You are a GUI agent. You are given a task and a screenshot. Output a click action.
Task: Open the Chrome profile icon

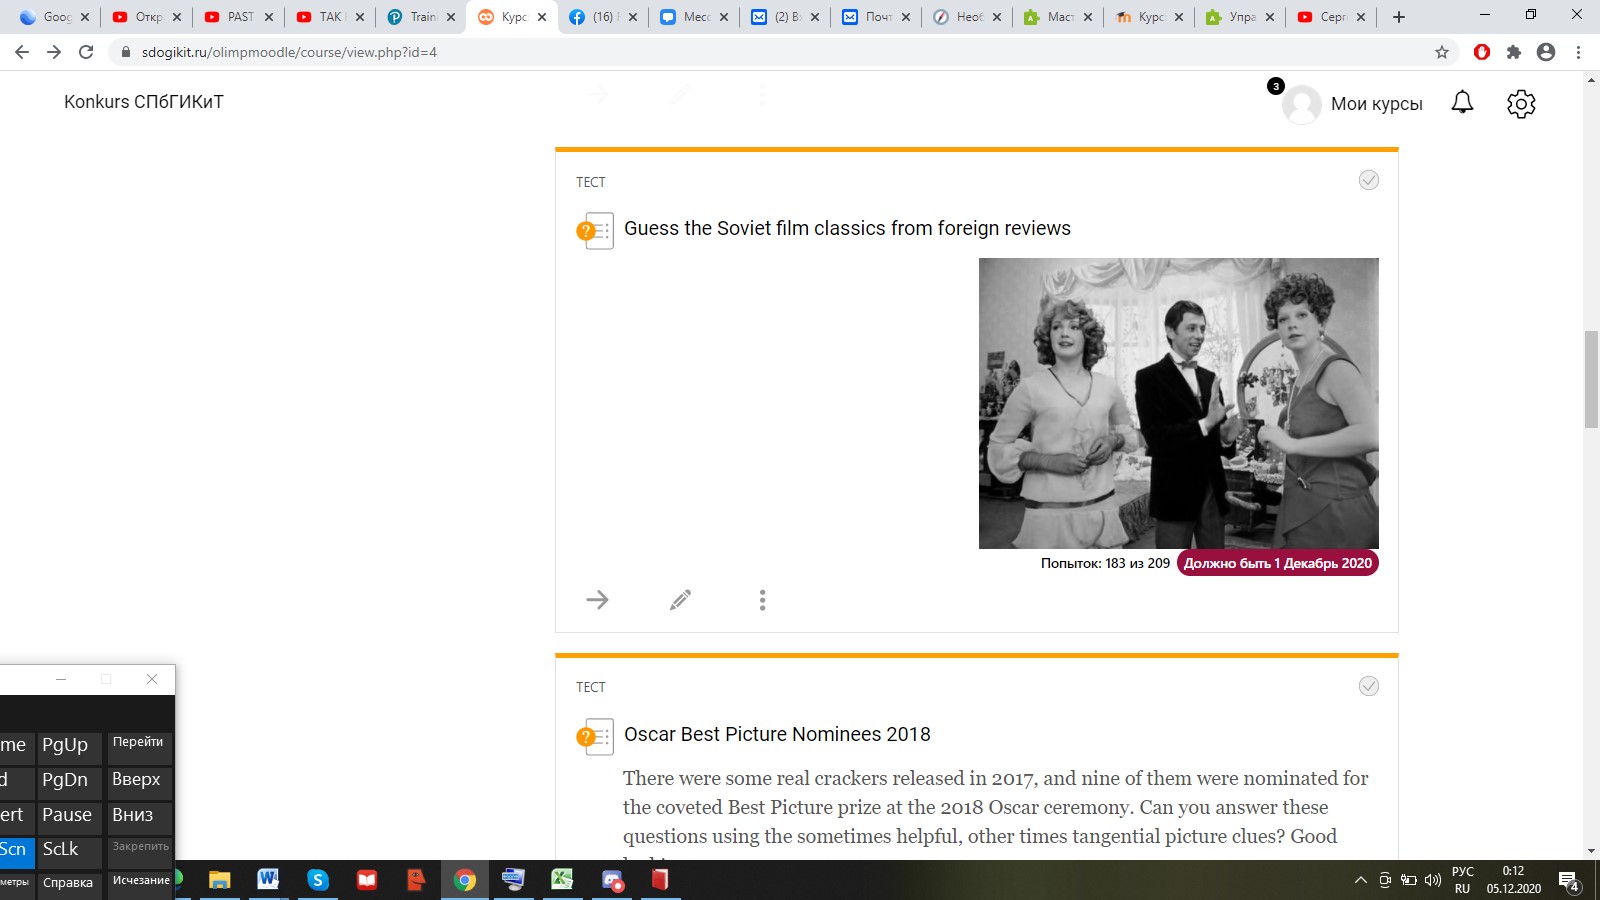coord(1546,52)
